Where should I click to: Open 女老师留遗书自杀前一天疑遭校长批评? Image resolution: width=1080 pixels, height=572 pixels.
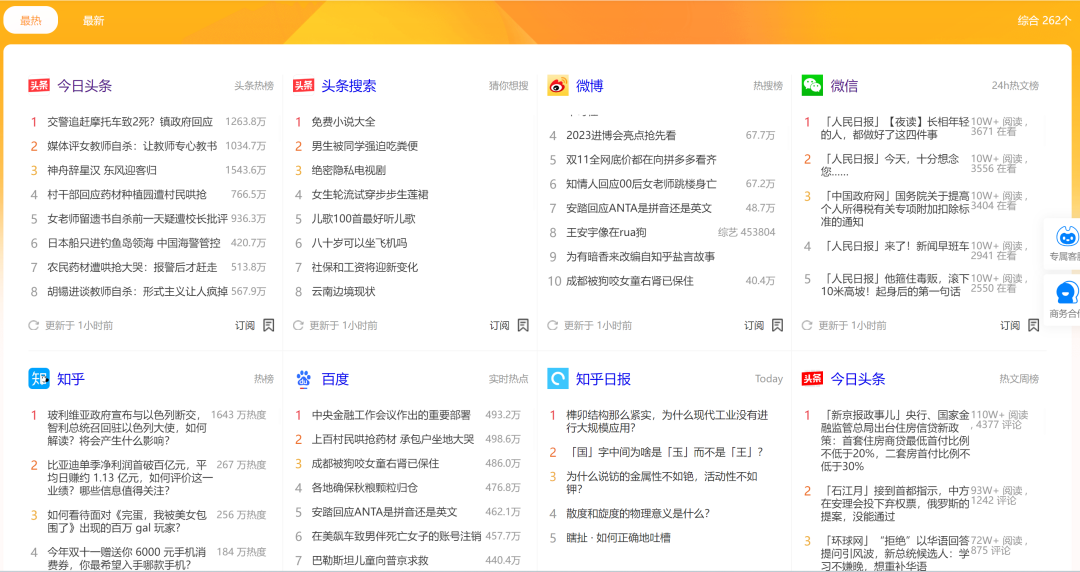(137, 218)
